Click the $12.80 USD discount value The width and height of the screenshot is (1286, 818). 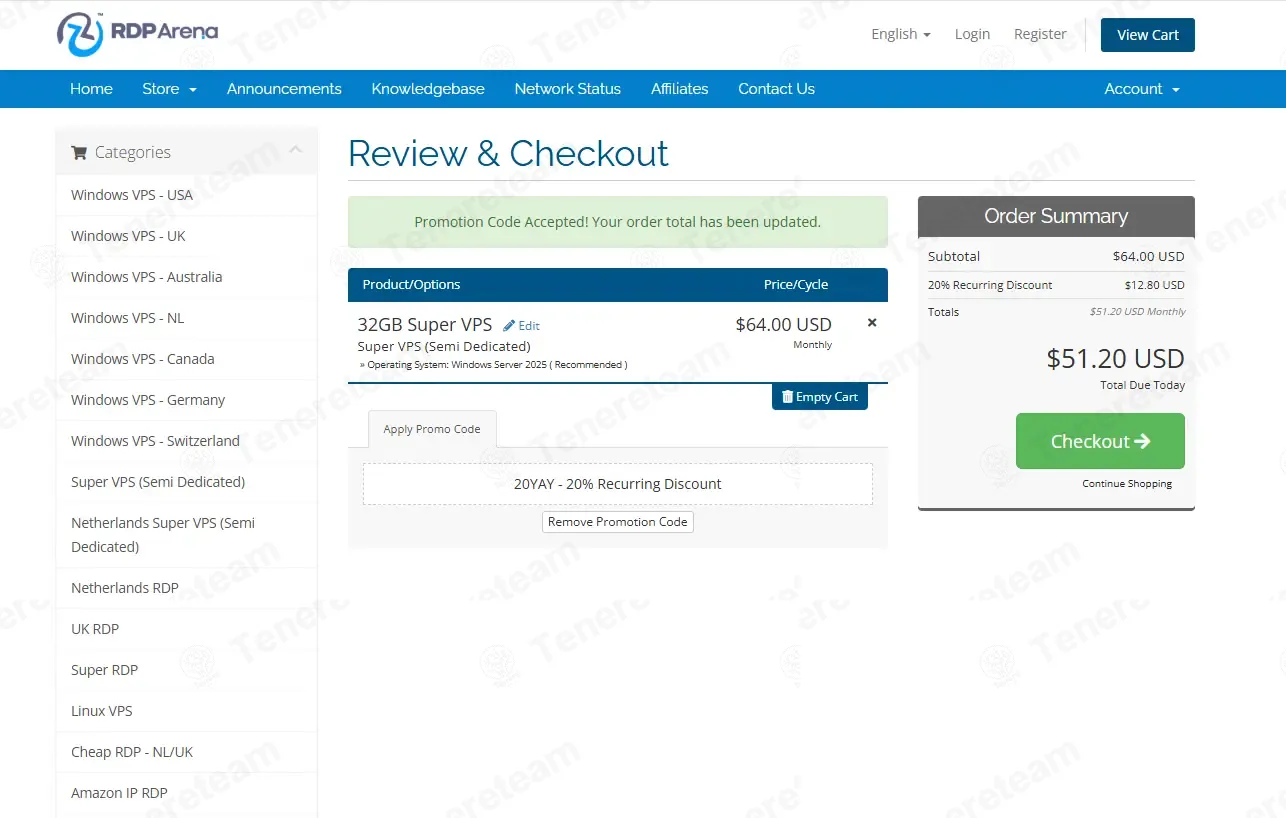click(1154, 285)
